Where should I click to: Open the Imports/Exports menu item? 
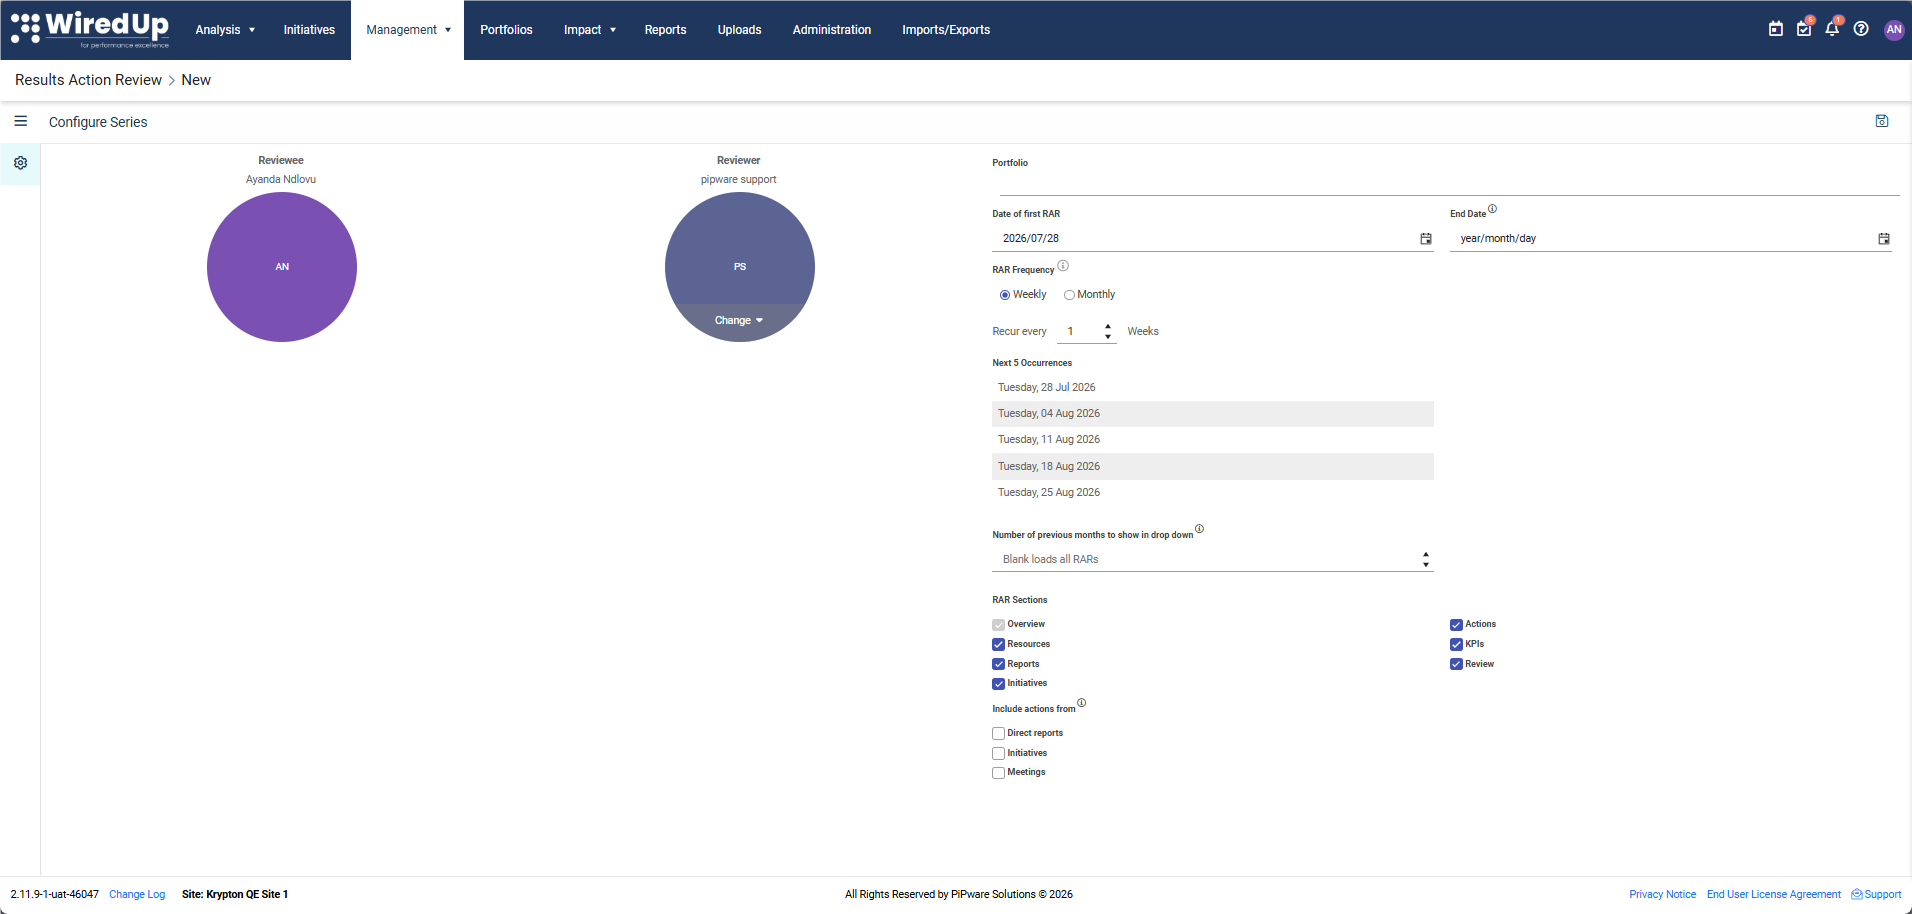click(946, 30)
